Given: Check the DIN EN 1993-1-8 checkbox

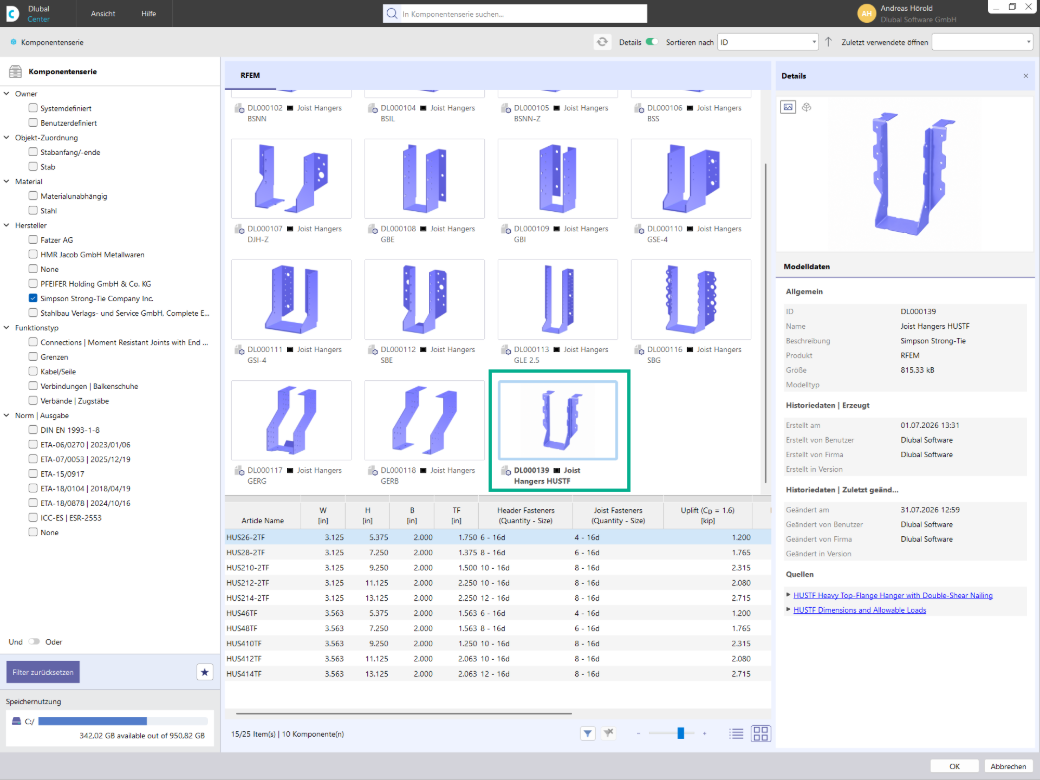Looking at the screenshot, I should pos(32,429).
